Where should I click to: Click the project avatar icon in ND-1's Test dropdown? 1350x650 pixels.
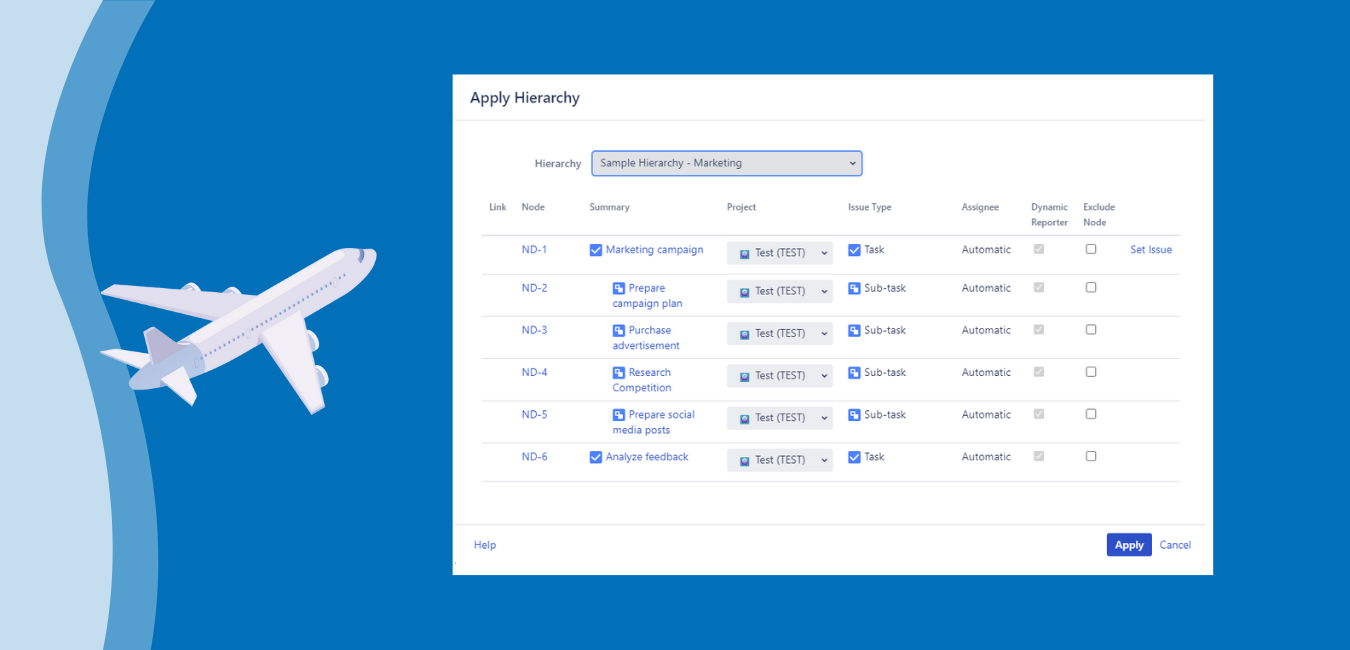tap(744, 253)
